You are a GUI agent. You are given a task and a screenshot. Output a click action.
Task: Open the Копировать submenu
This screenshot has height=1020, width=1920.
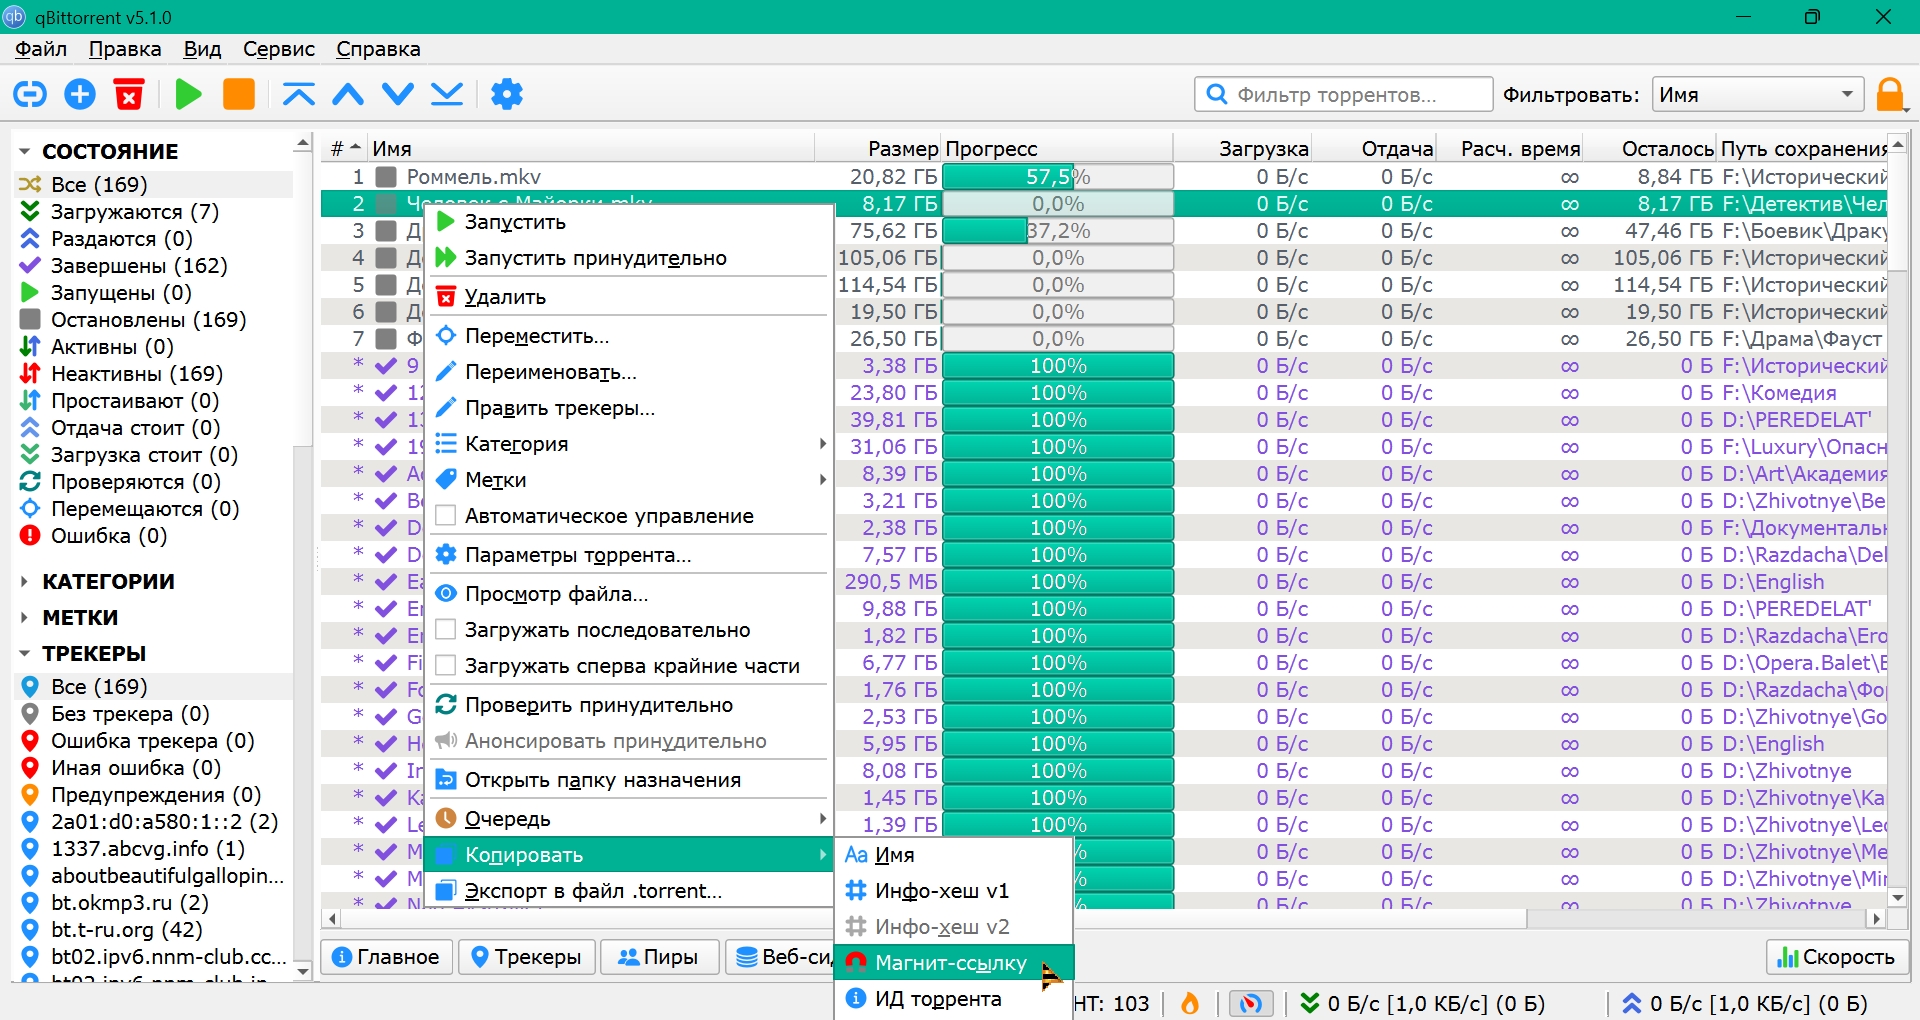[629, 855]
